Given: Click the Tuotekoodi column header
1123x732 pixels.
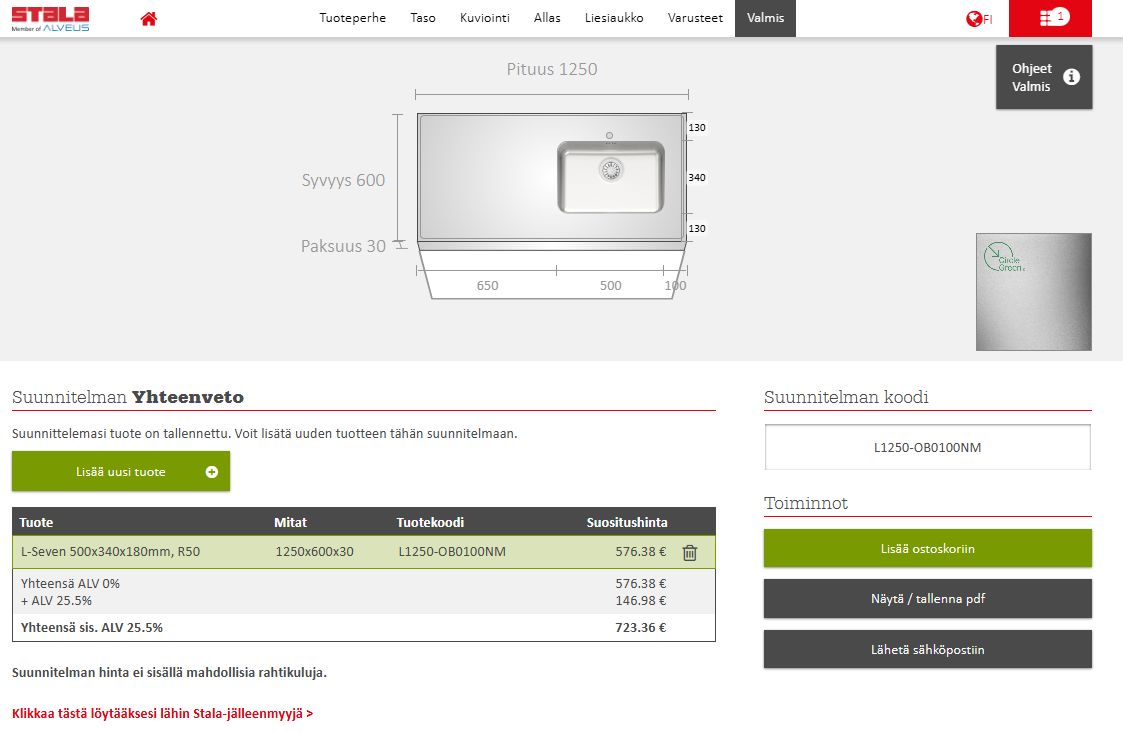Looking at the screenshot, I should click(x=430, y=523).
